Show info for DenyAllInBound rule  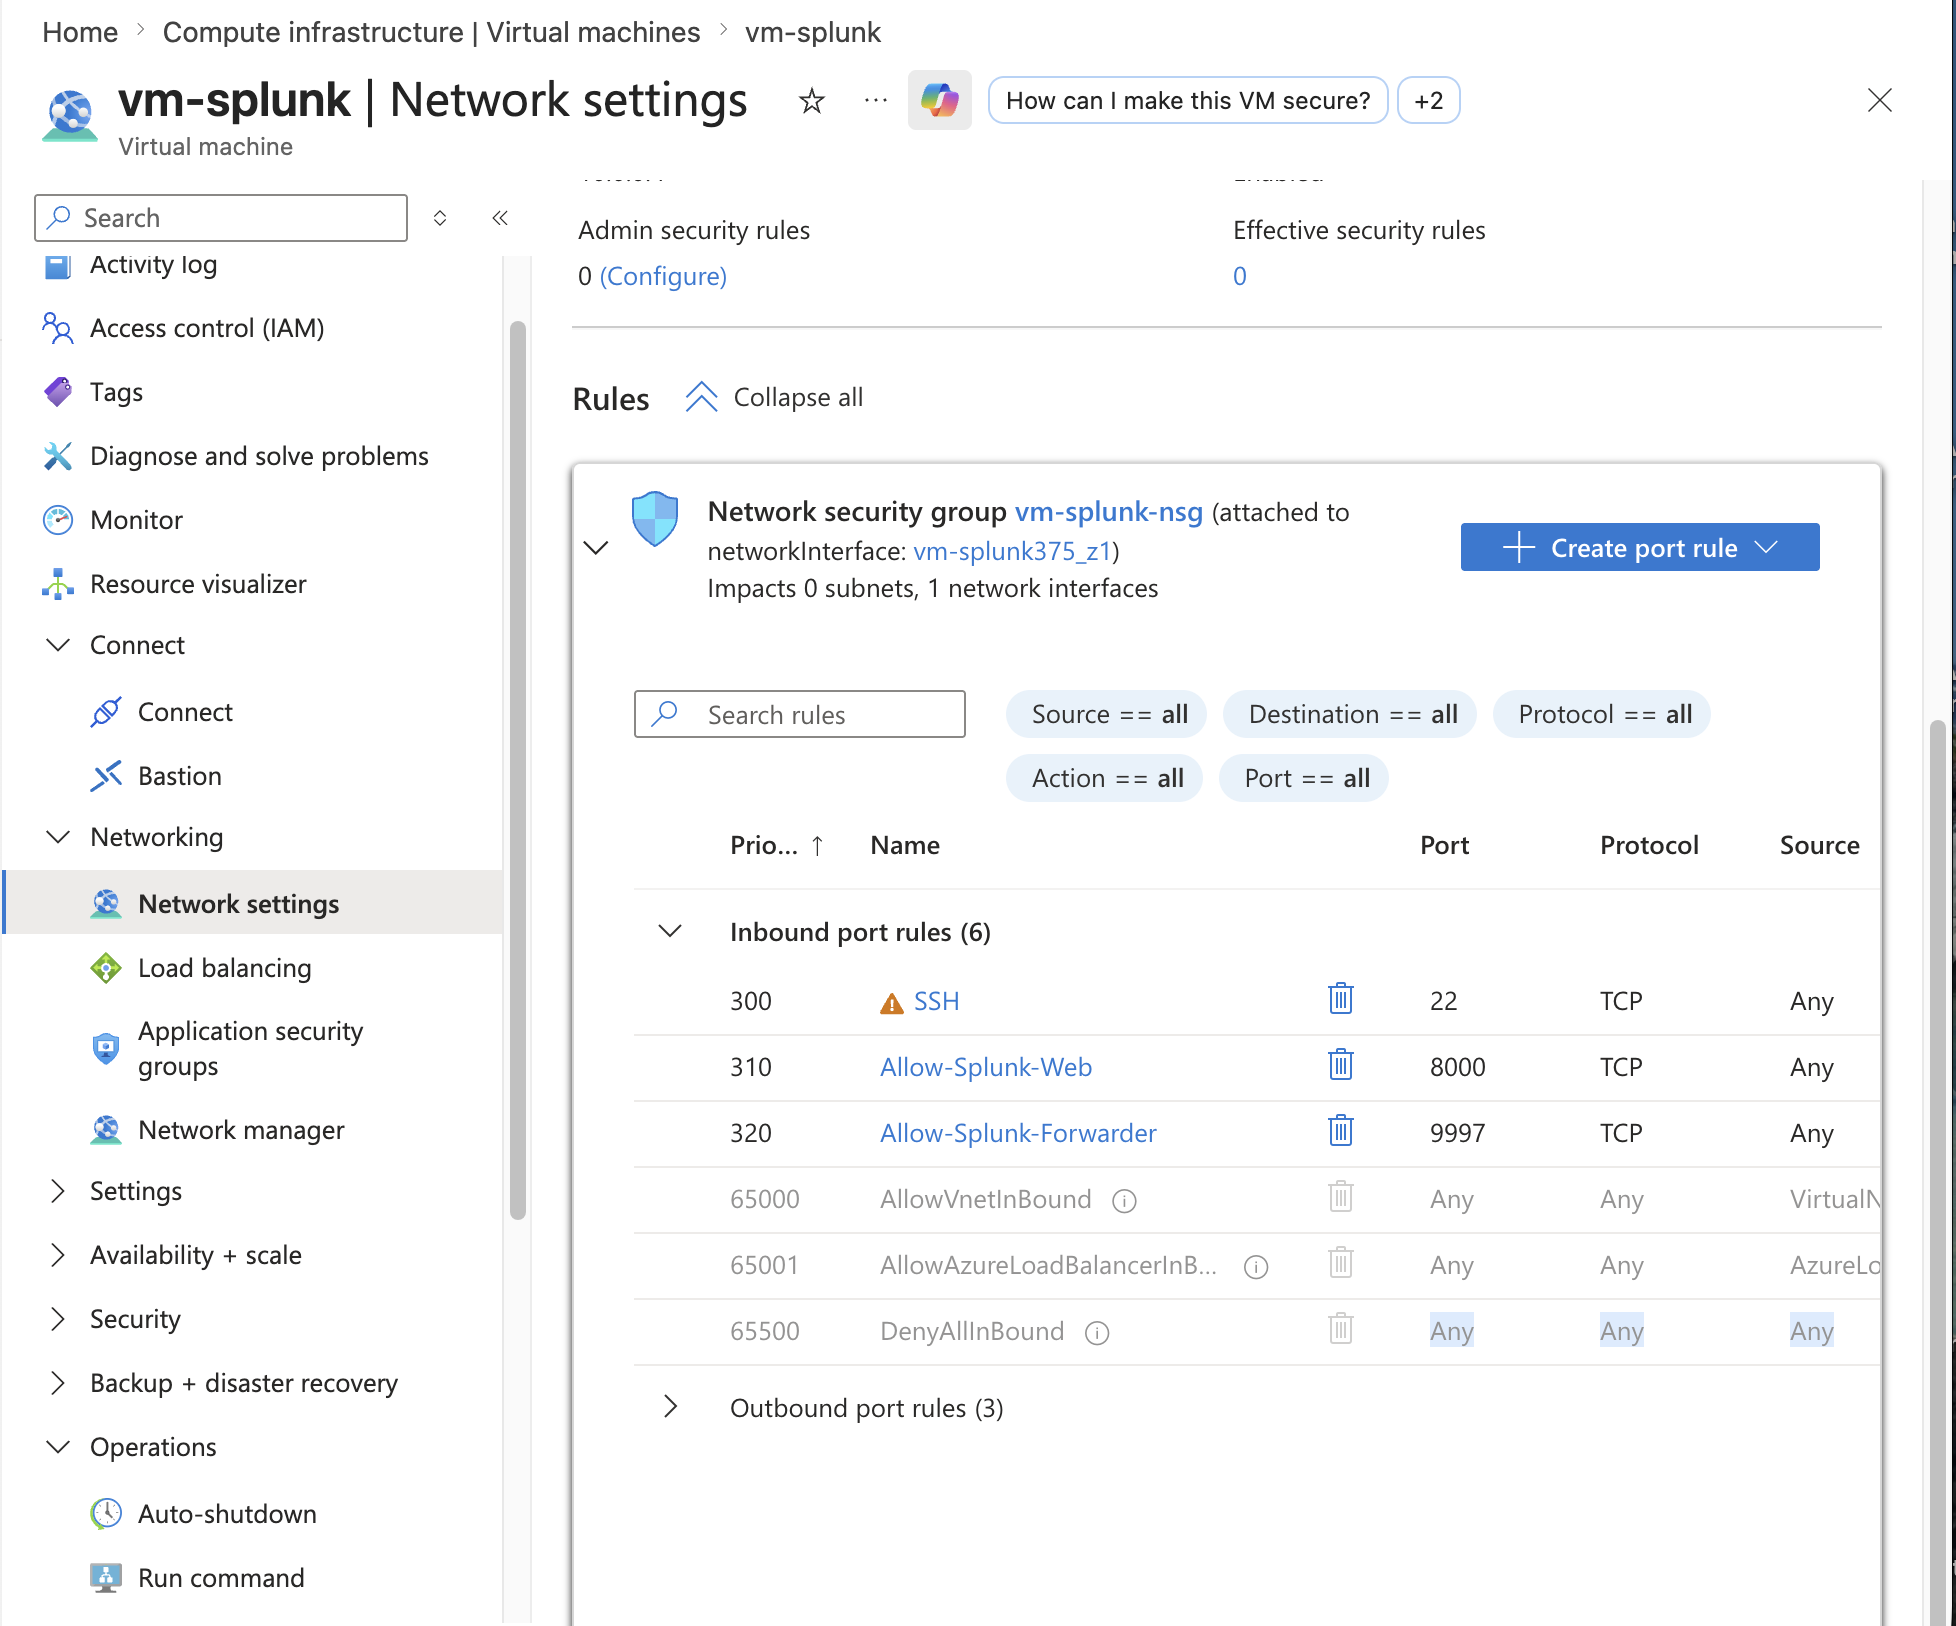pyautogui.click(x=1097, y=1332)
